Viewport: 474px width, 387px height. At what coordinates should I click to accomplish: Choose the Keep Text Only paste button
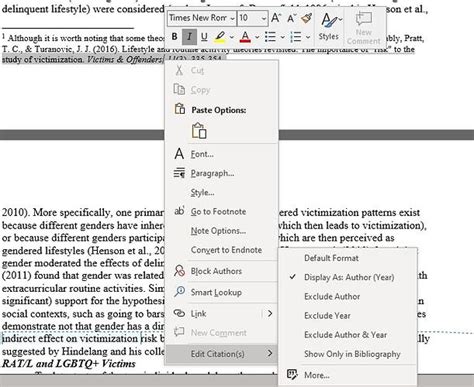[x=199, y=130]
